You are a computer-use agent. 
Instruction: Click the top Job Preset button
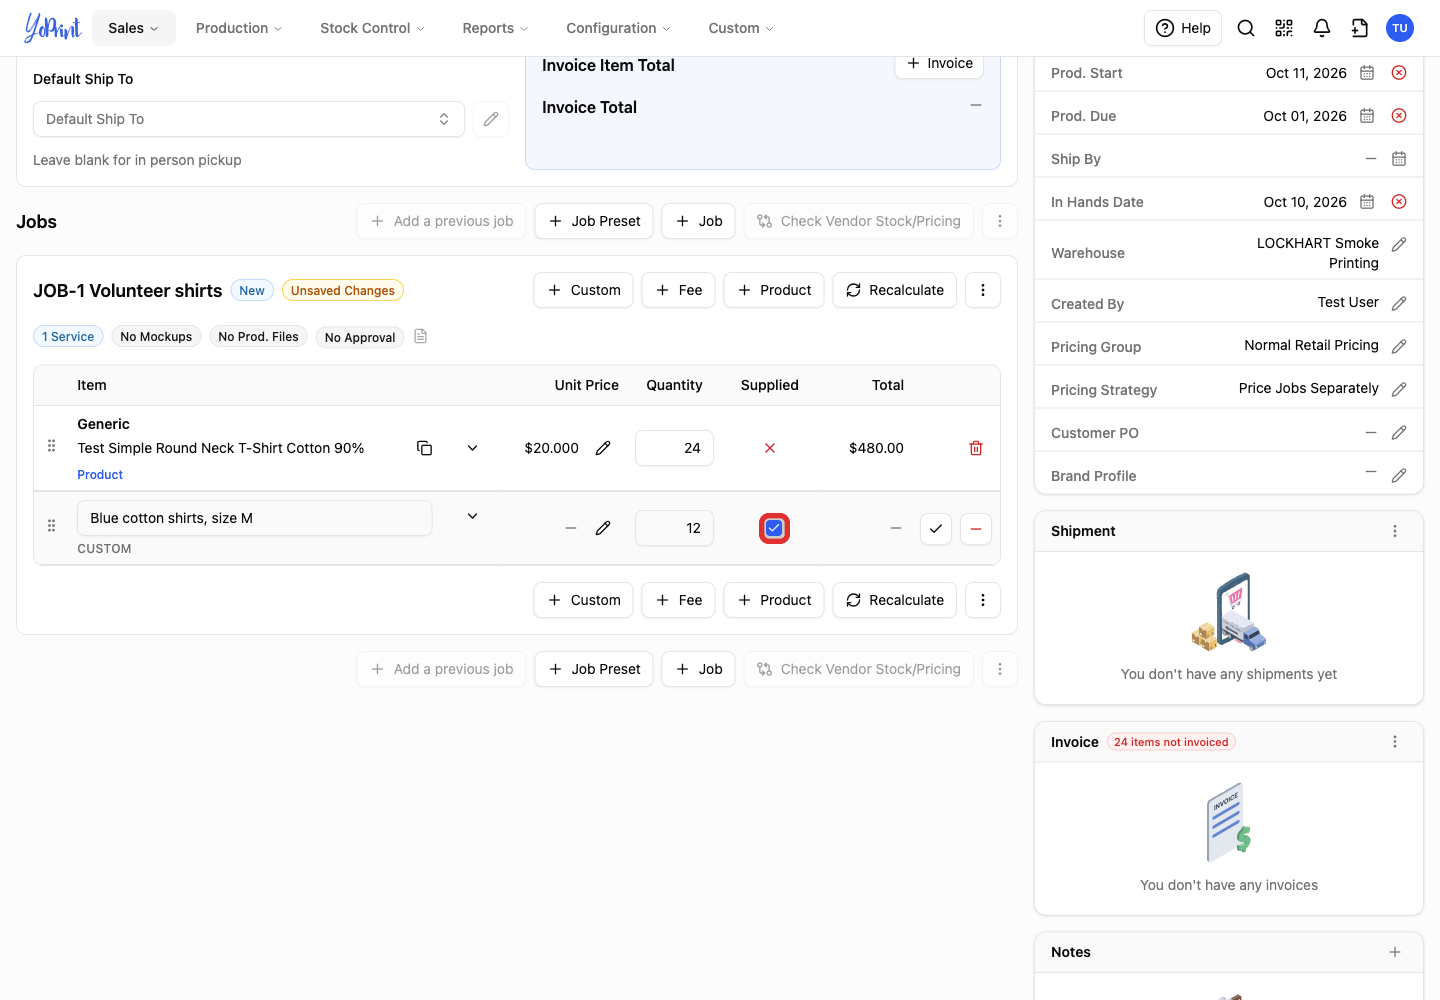594,221
